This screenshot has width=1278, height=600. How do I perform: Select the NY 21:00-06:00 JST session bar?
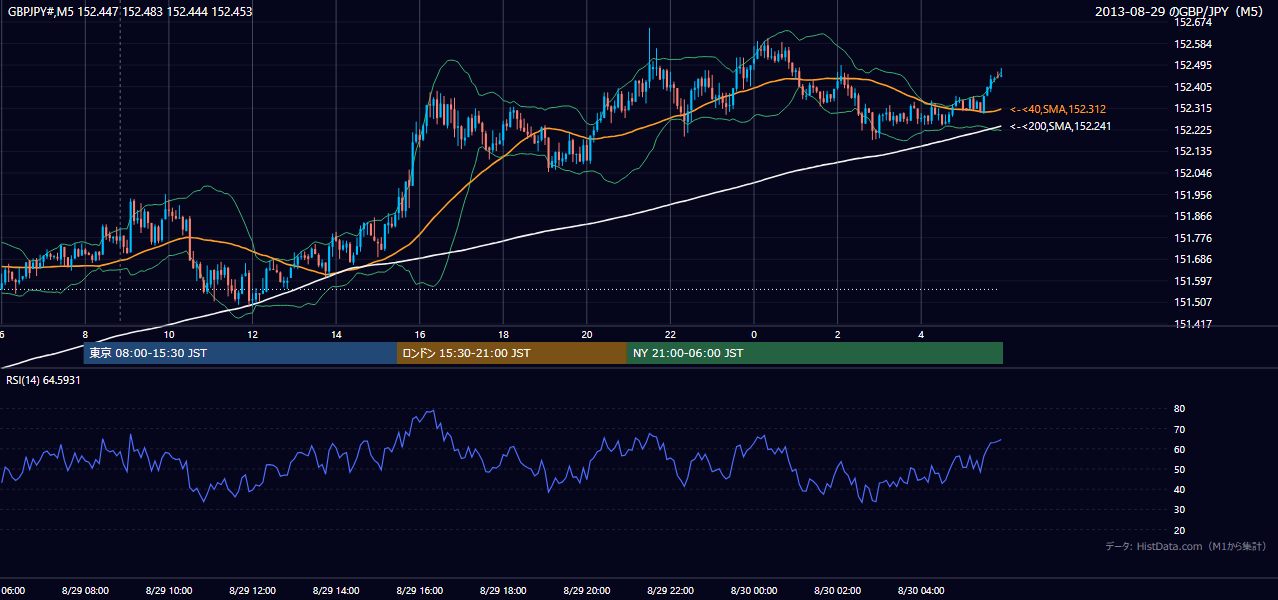click(x=815, y=353)
